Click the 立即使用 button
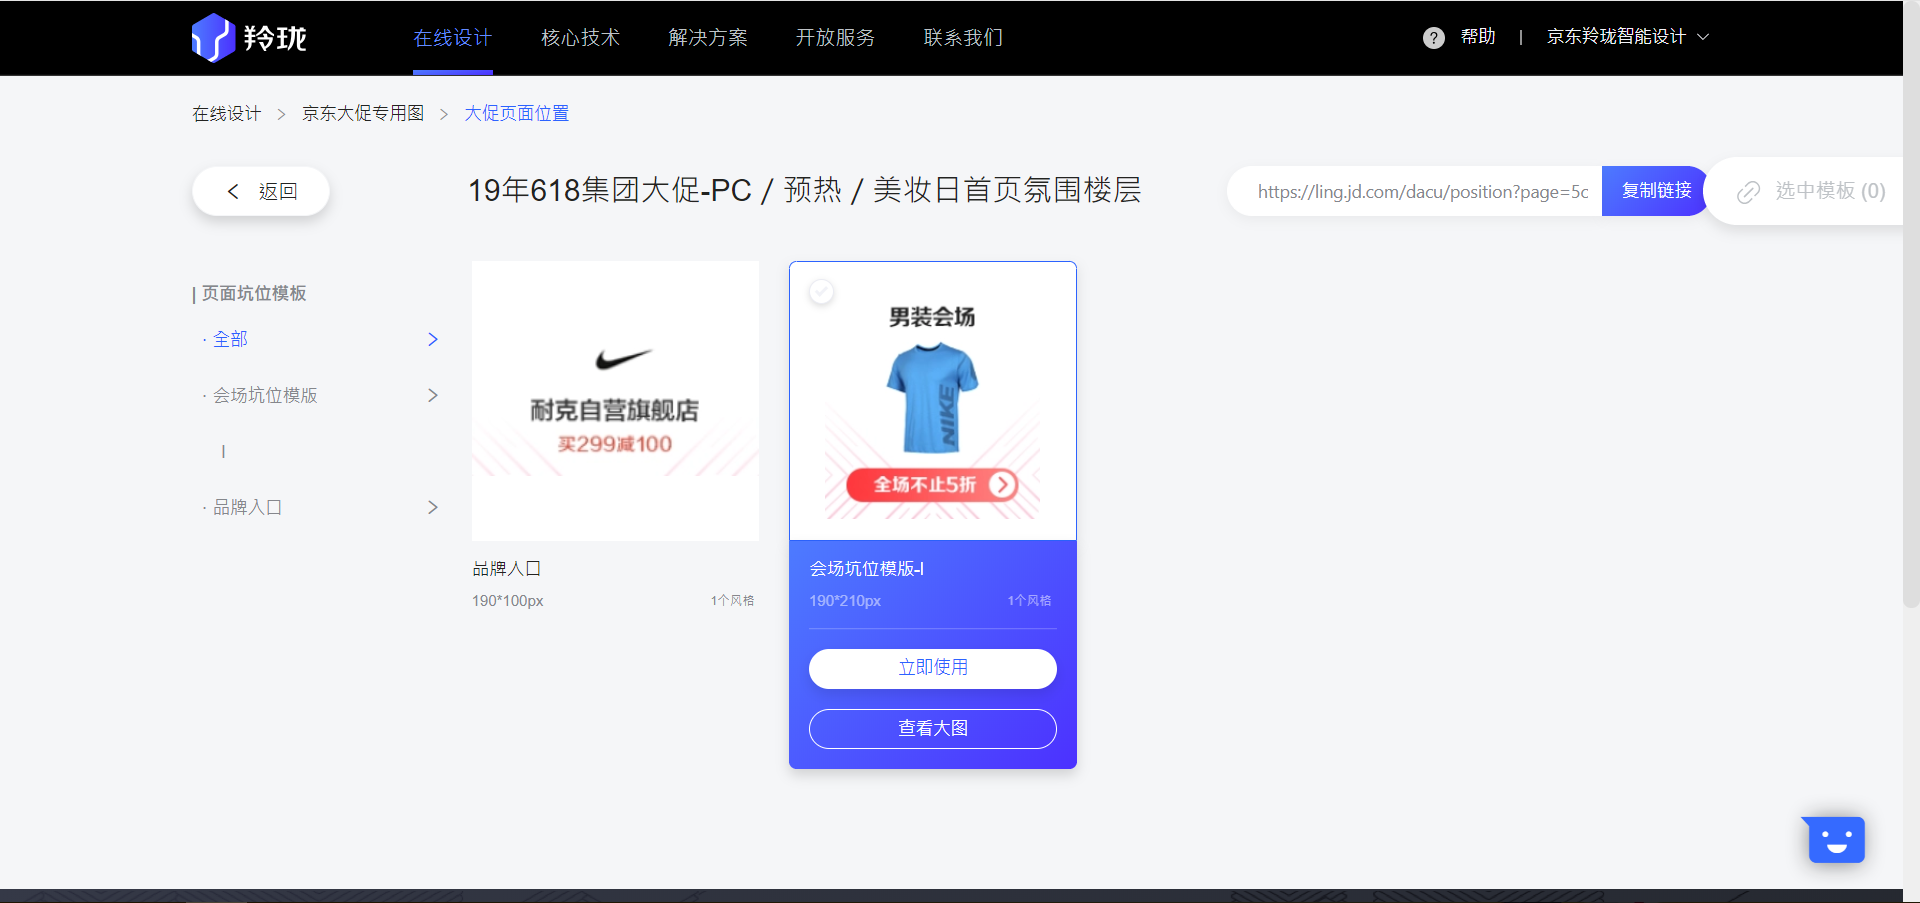 (x=932, y=668)
